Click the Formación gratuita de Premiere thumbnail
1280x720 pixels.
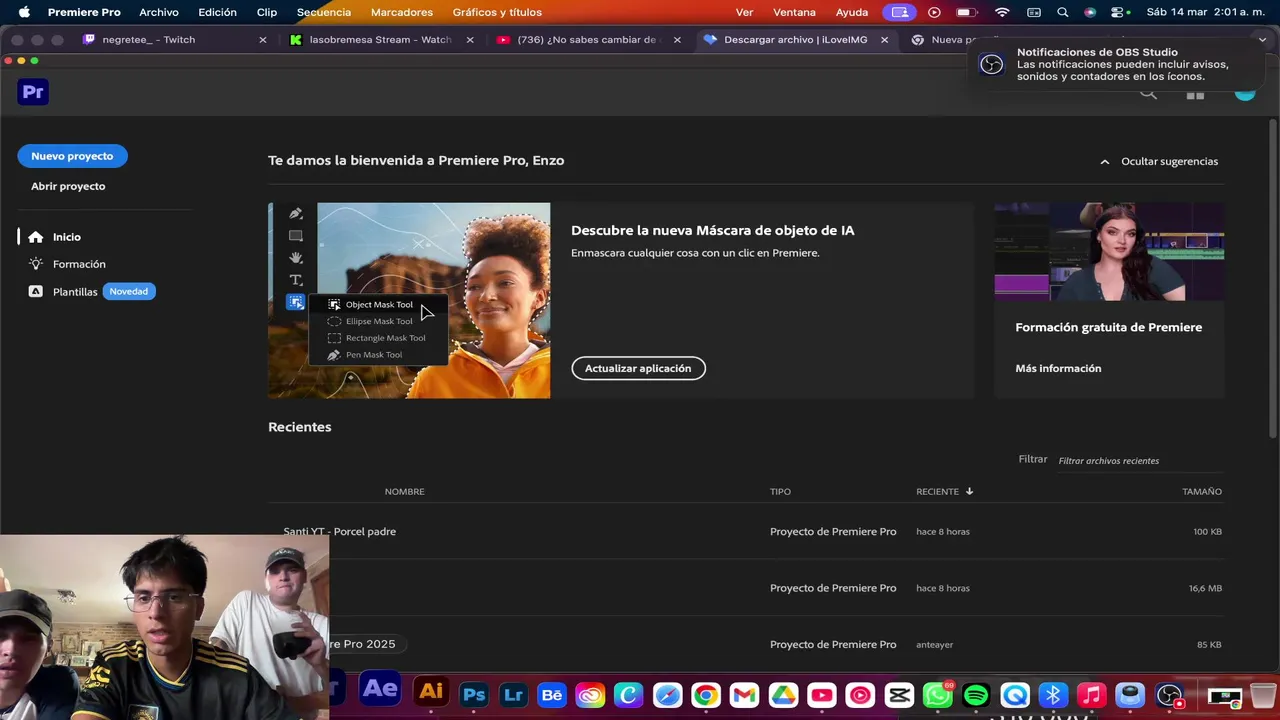click(1109, 251)
